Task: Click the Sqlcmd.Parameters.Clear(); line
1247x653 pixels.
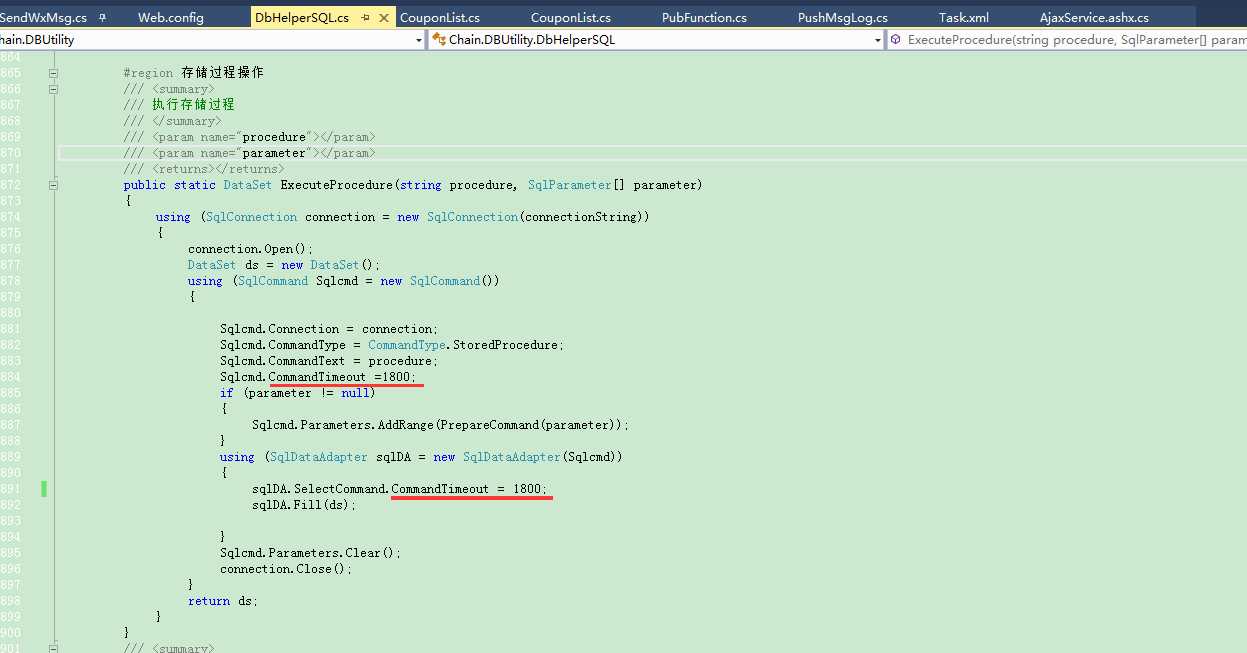Action: click(x=310, y=553)
